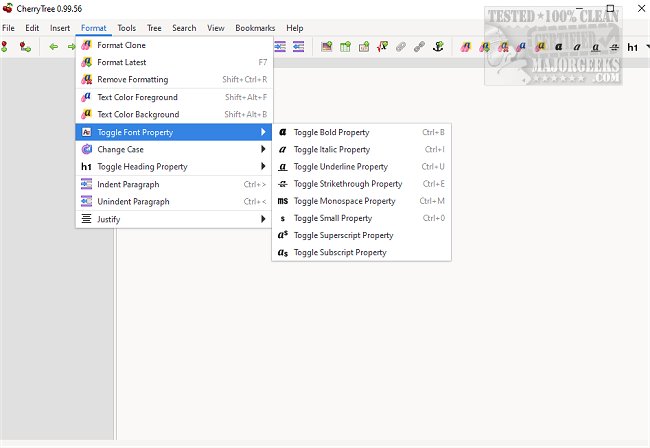Click the Format Latest toolbar icon
Viewport: 650px width, 448px height.
coord(484,47)
